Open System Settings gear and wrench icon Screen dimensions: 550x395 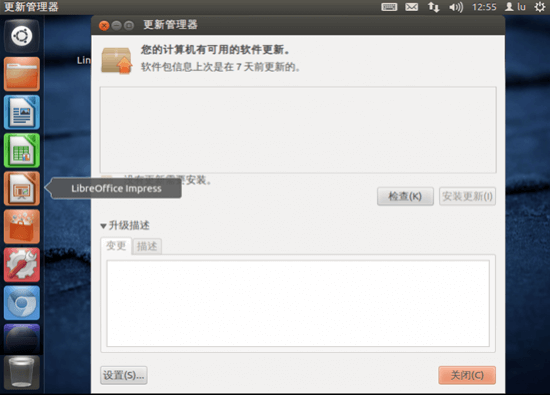tap(22, 265)
